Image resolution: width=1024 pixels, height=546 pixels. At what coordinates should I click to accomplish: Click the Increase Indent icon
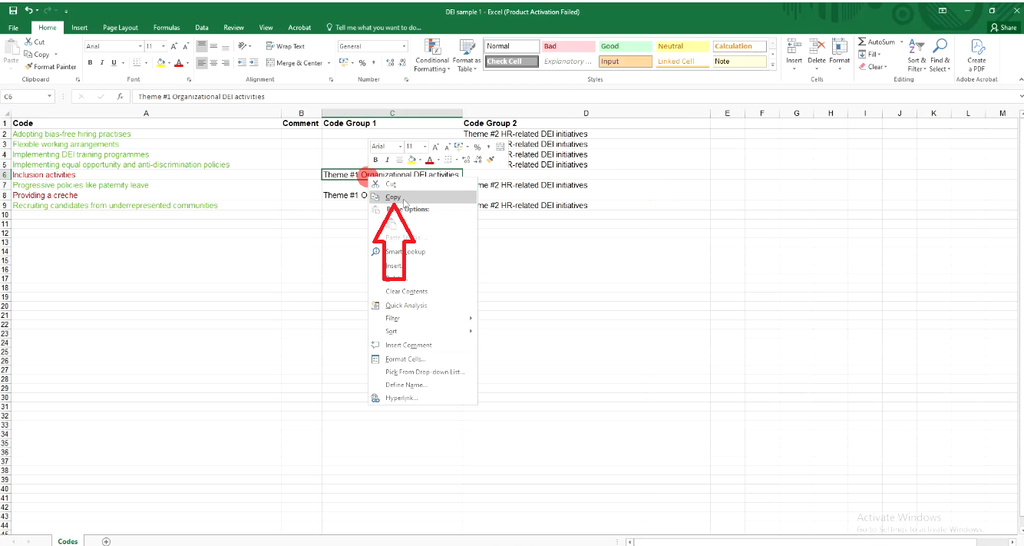tap(253, 63)
